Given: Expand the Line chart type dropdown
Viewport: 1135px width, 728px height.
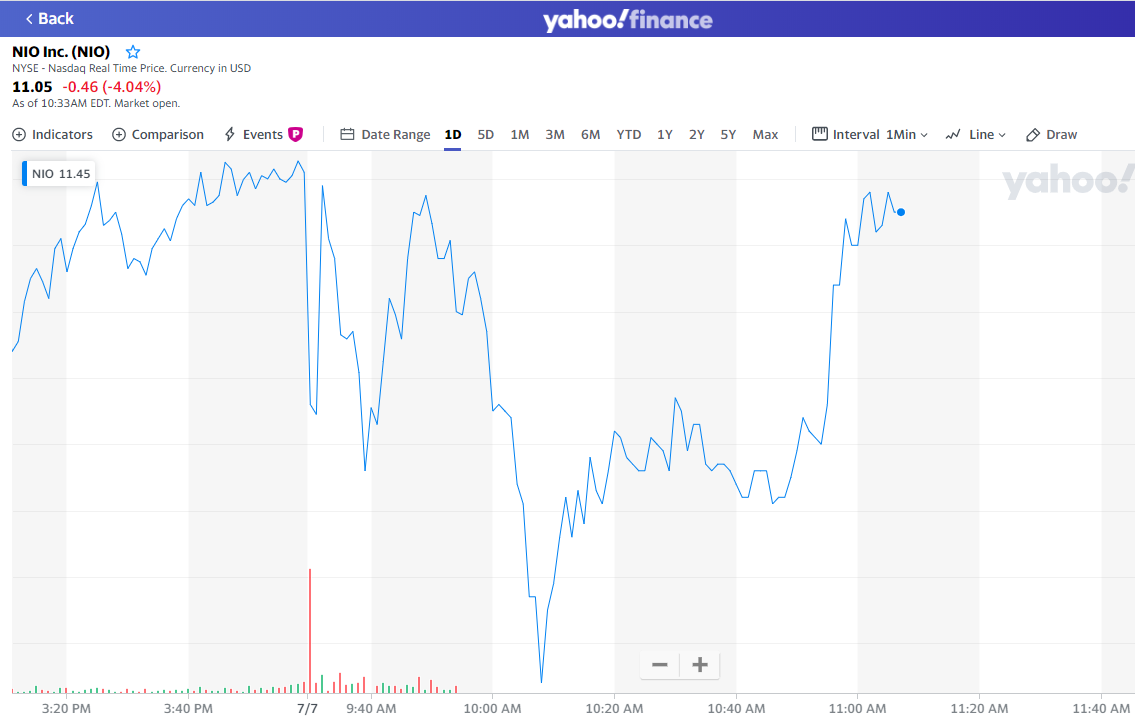Looking at the screenshot, I should (976, 135).
